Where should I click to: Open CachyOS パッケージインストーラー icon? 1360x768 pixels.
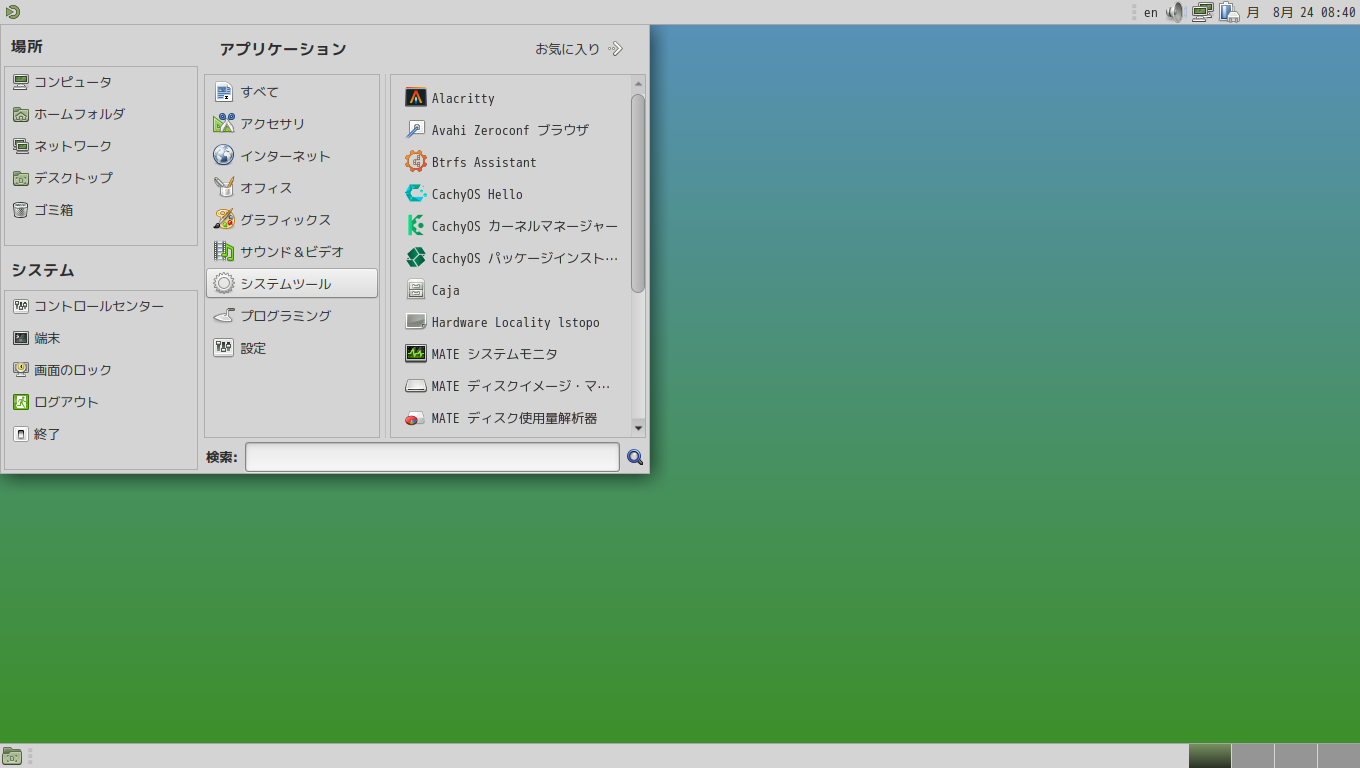pos(416,258)
